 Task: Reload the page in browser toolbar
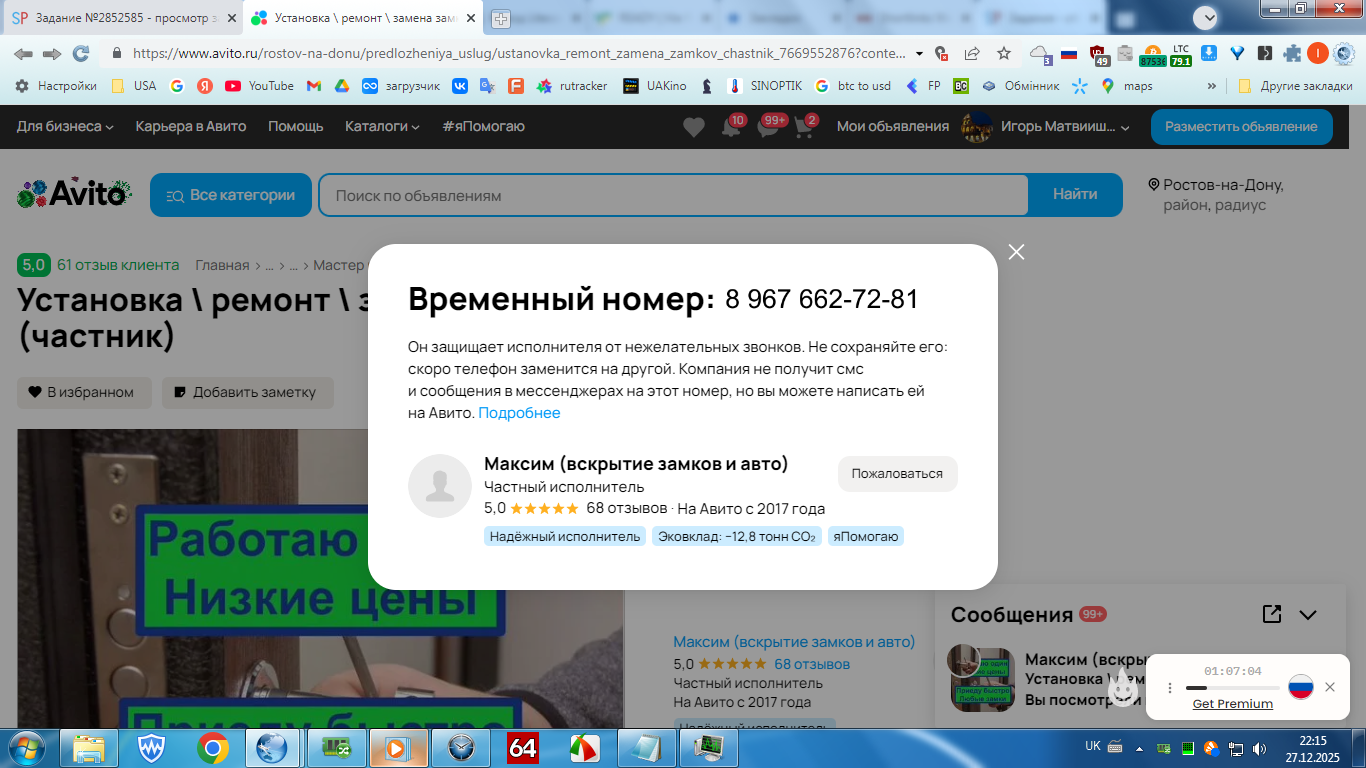click(x=81, y=53)
